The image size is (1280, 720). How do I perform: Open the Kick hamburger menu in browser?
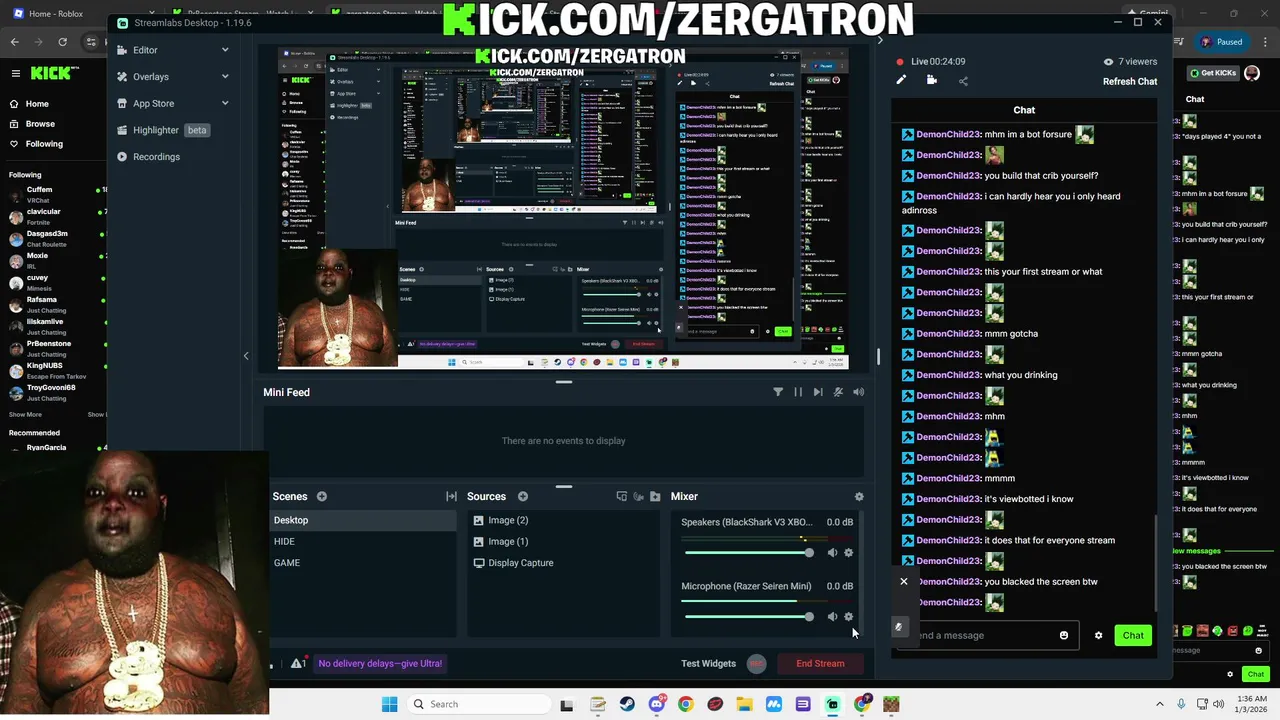tap(16, 73)
